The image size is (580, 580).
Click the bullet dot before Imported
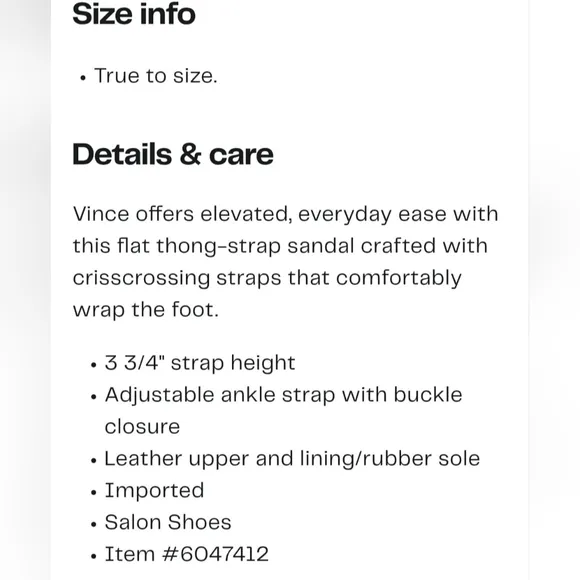coord(93,493)
